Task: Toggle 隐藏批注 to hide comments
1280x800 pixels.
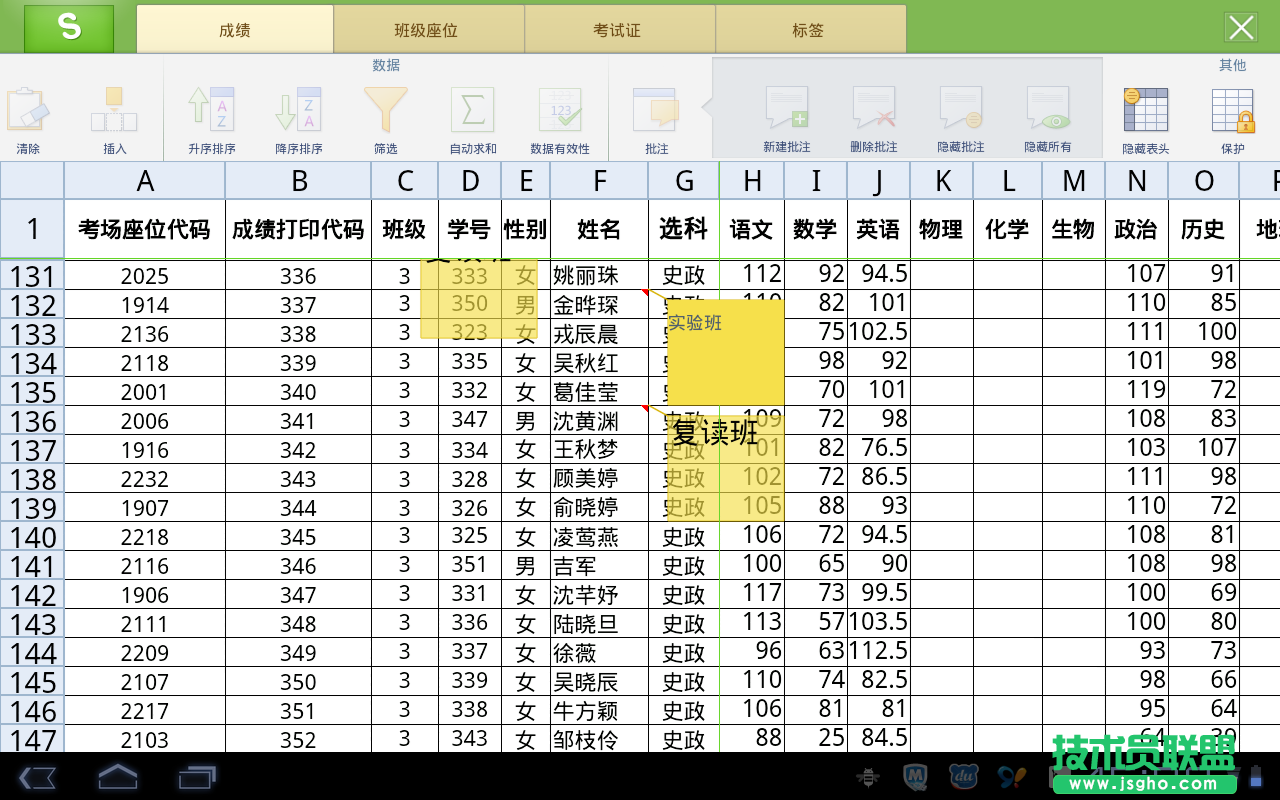Action: (x=960, y=117)
